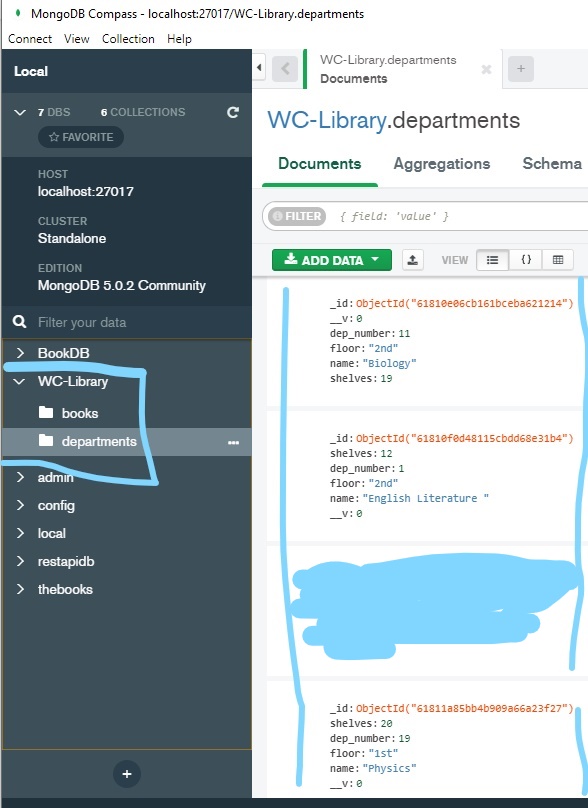Collapse the WC-Library database

point(20,381)
